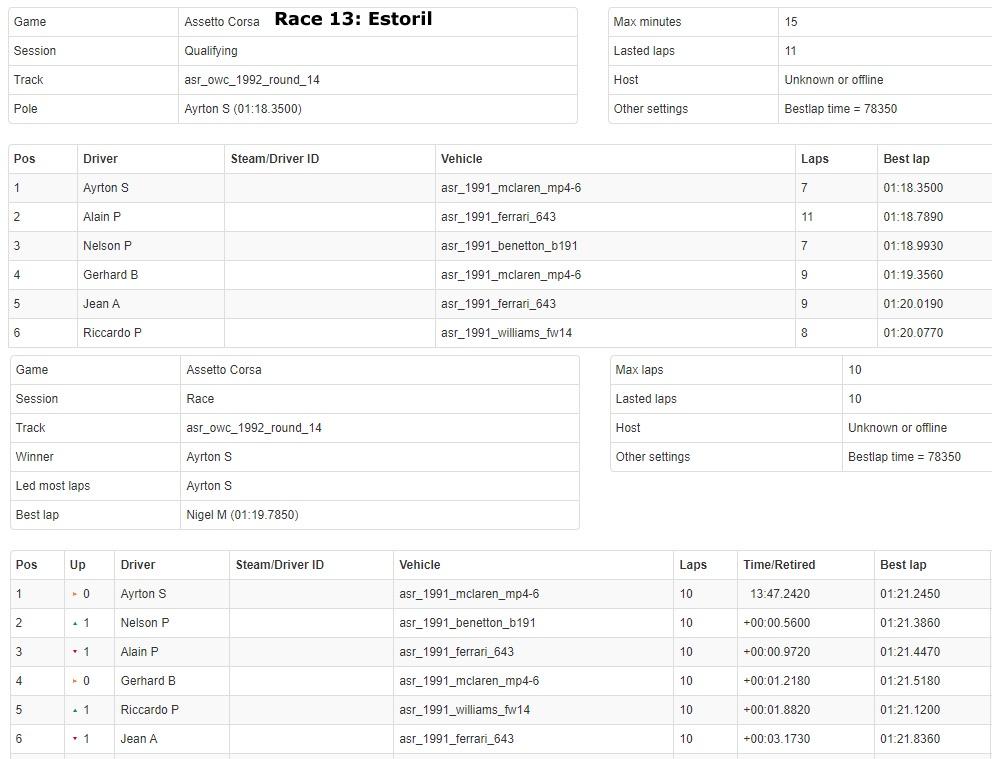Click asr_1991_williams_fw14 in race table

(464, 710)
